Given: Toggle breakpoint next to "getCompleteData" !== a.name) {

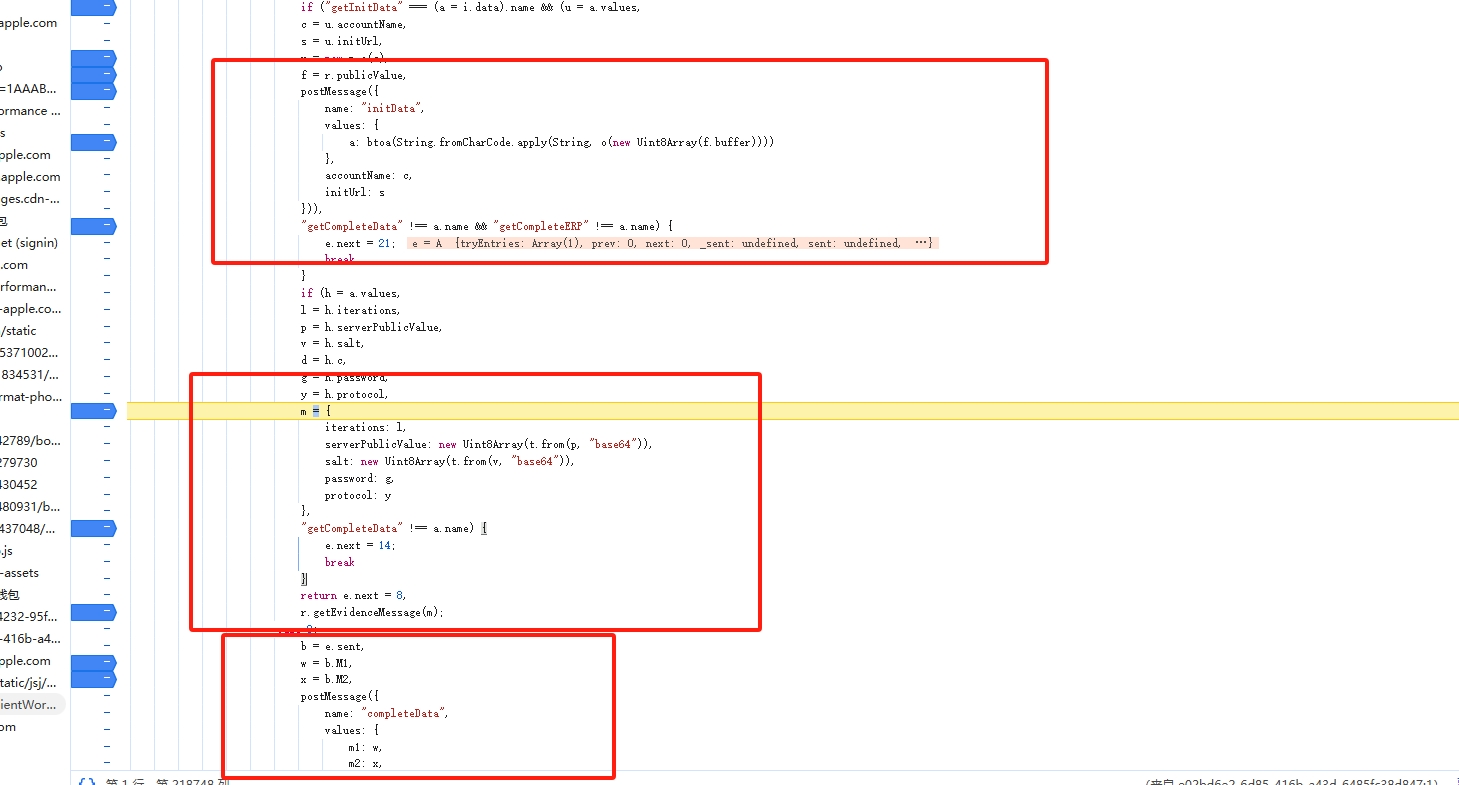Looking at the screenshot, I should tap(93, 528).
